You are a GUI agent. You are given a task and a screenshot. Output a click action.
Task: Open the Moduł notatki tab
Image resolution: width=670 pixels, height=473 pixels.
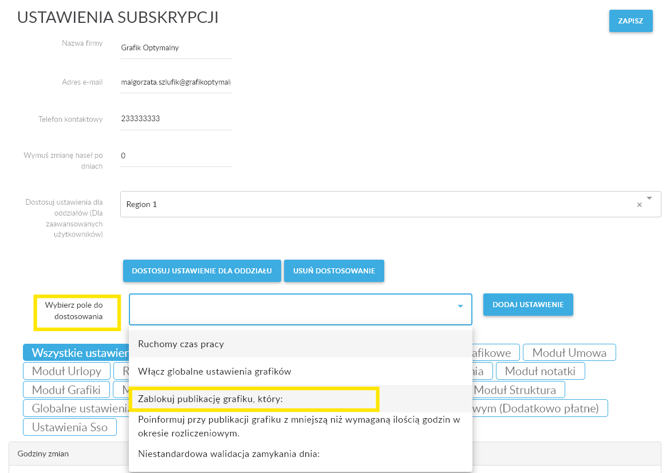(x=540, y=371)
